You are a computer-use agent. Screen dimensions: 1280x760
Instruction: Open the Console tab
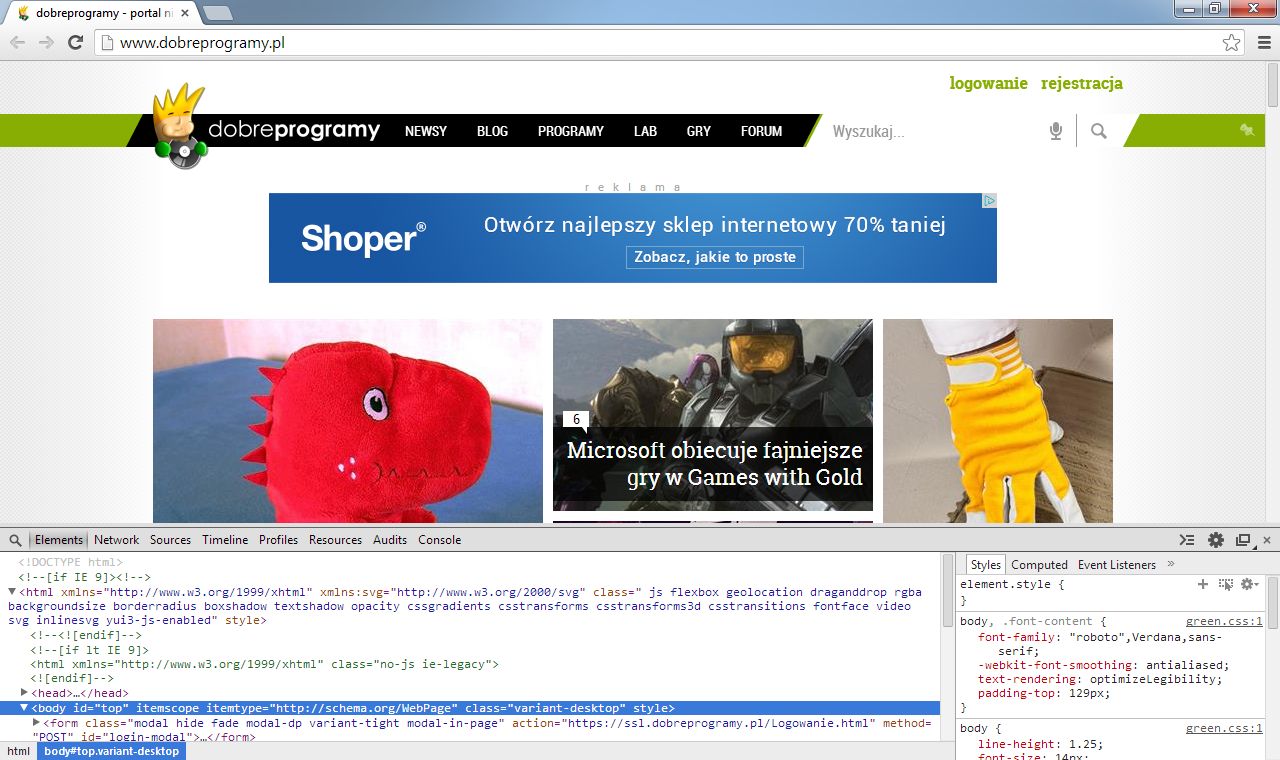439,540
